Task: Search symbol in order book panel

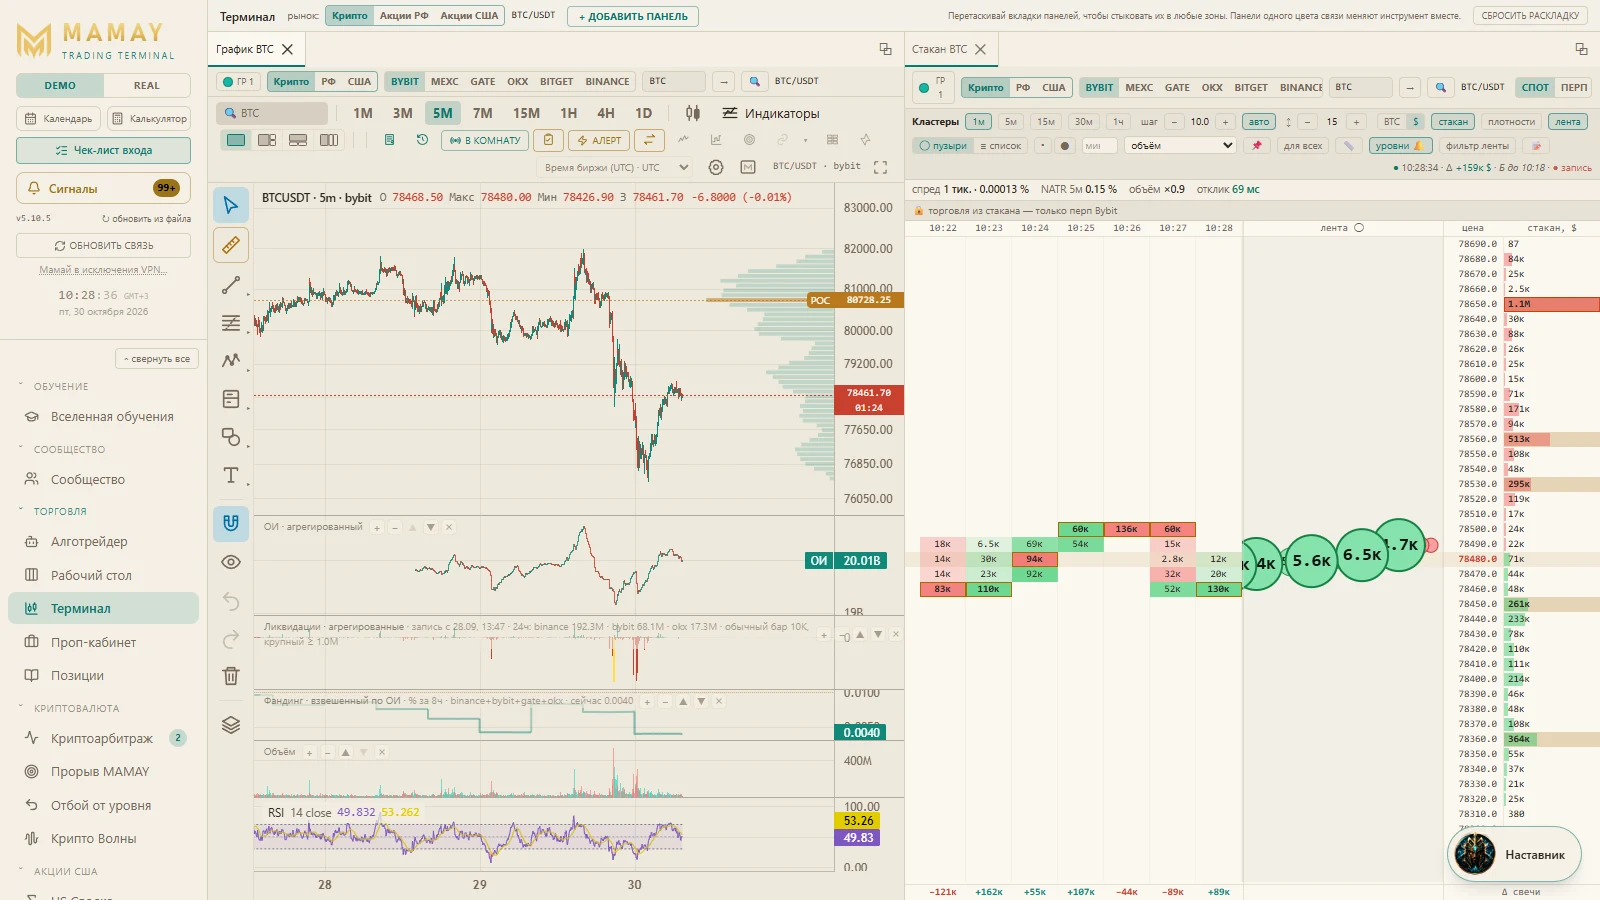Action: click(1441, 87)
